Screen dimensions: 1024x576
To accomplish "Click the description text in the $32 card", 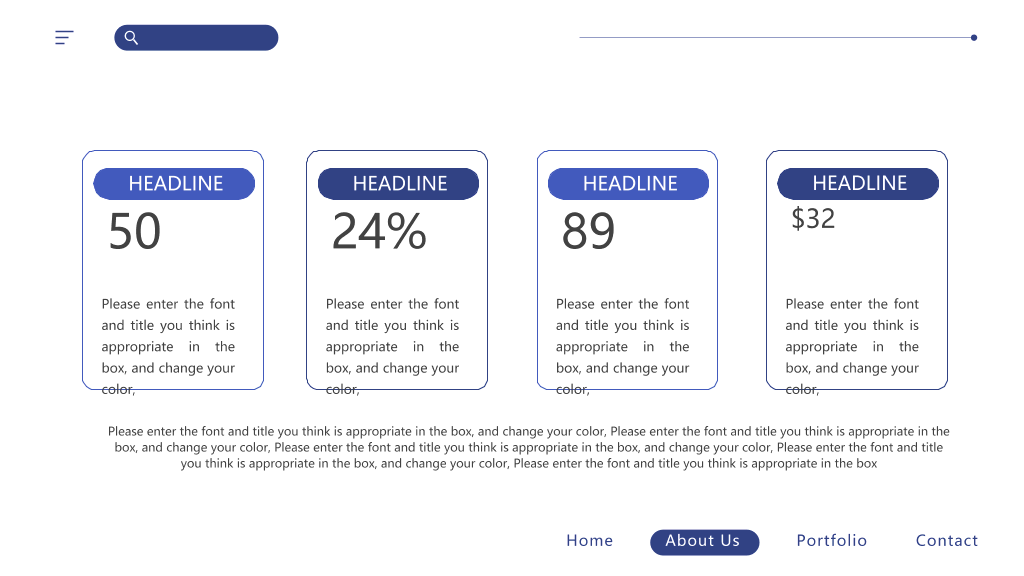I will [852, 346].
